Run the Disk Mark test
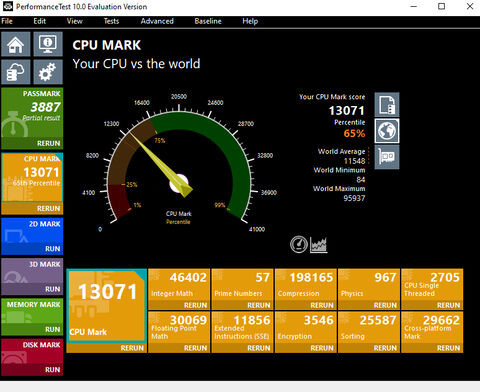The width and height of the screenshot is (480, 392). (53, 370)
